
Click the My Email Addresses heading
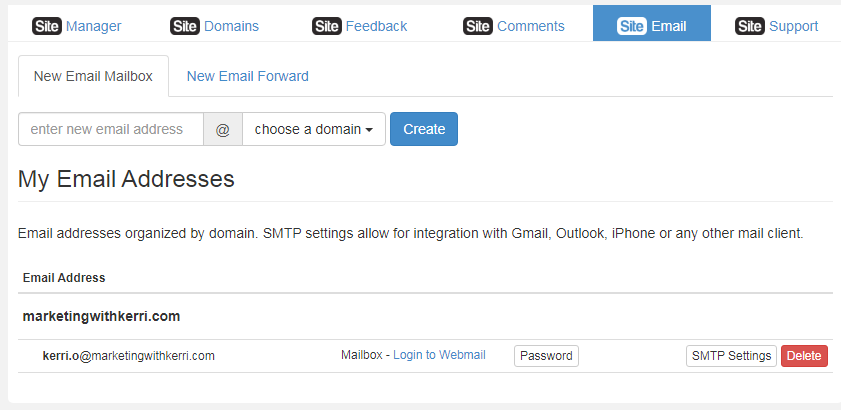tap(126, 179)
